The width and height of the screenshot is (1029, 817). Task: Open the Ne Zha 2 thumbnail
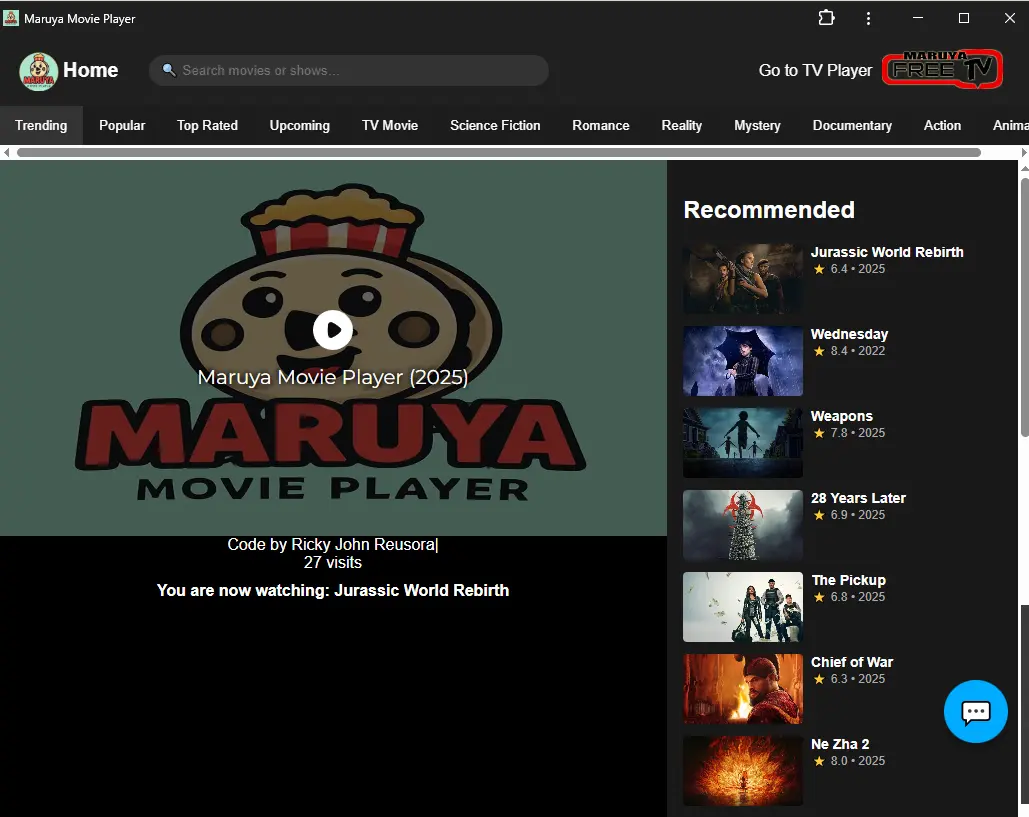point(743,771)
